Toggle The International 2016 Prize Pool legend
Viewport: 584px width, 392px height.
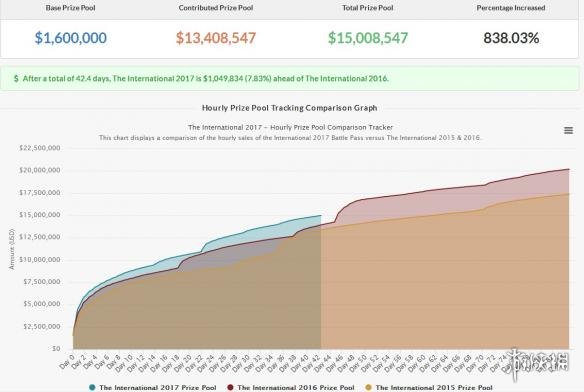(x=291, y=388)
